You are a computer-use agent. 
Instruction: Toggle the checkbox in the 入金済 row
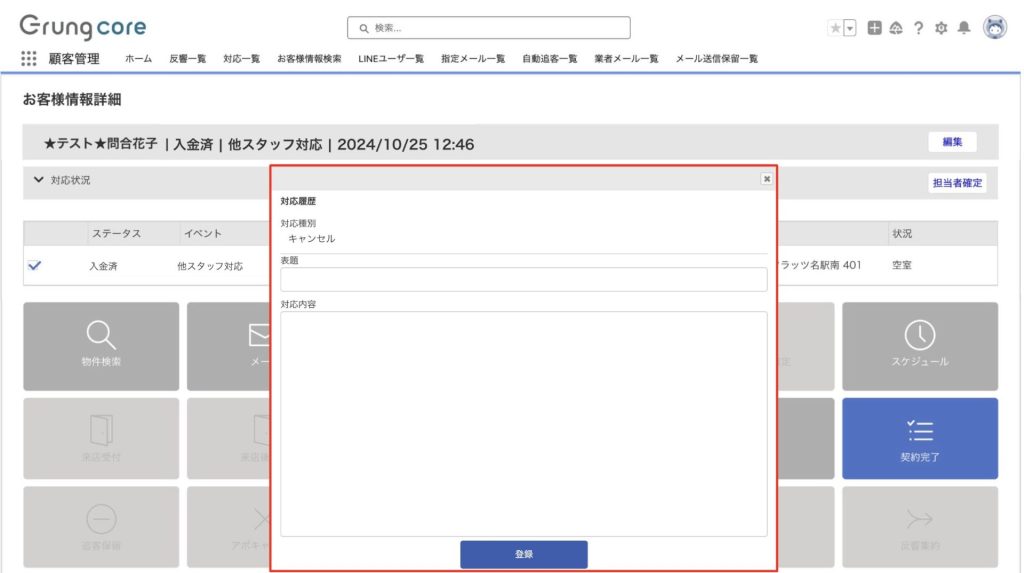[x=35, y=266]
